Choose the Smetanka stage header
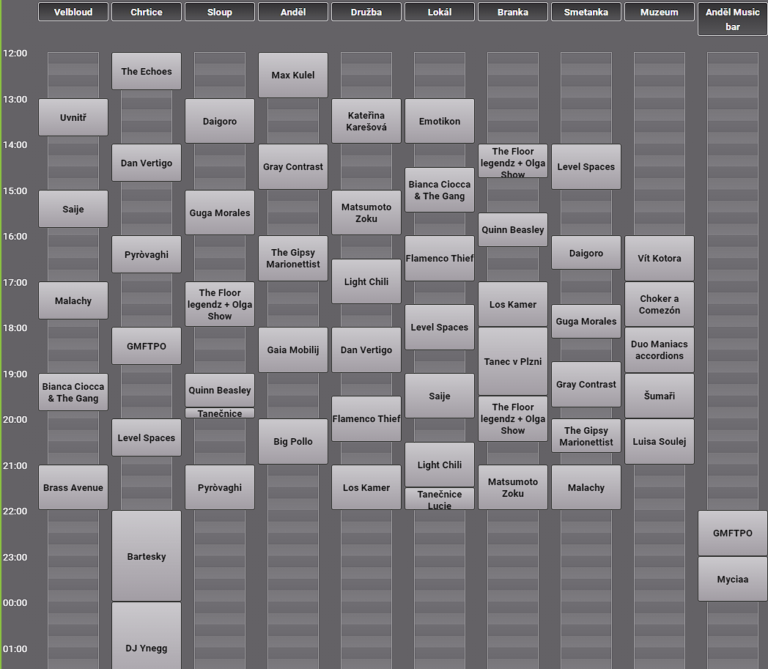 click(586, 12)
